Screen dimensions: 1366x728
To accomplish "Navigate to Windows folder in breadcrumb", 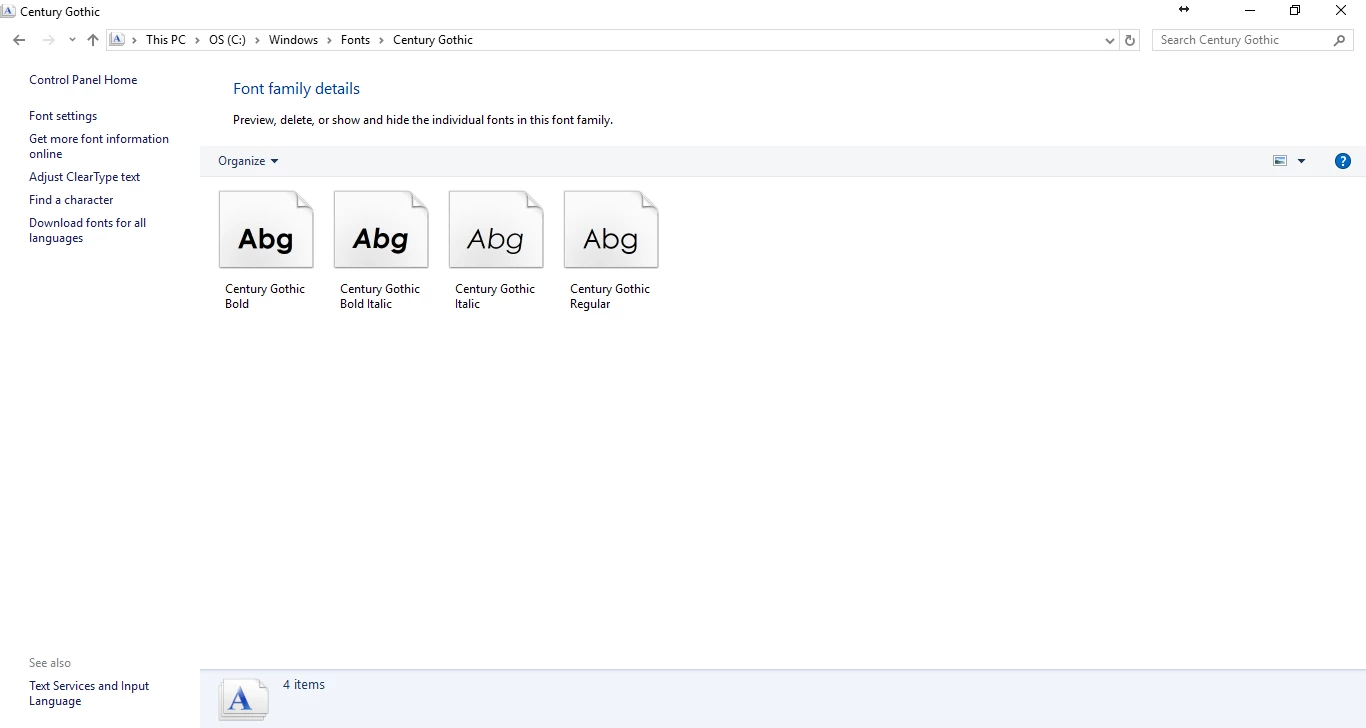I will [293, 40].
